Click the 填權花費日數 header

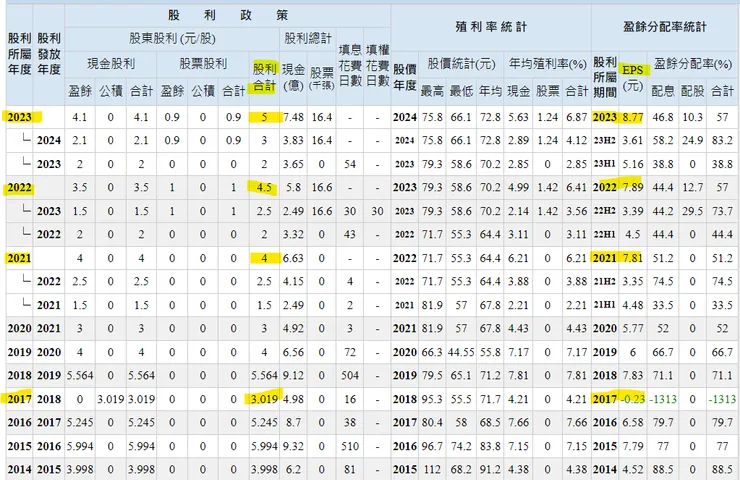point(378,65)
